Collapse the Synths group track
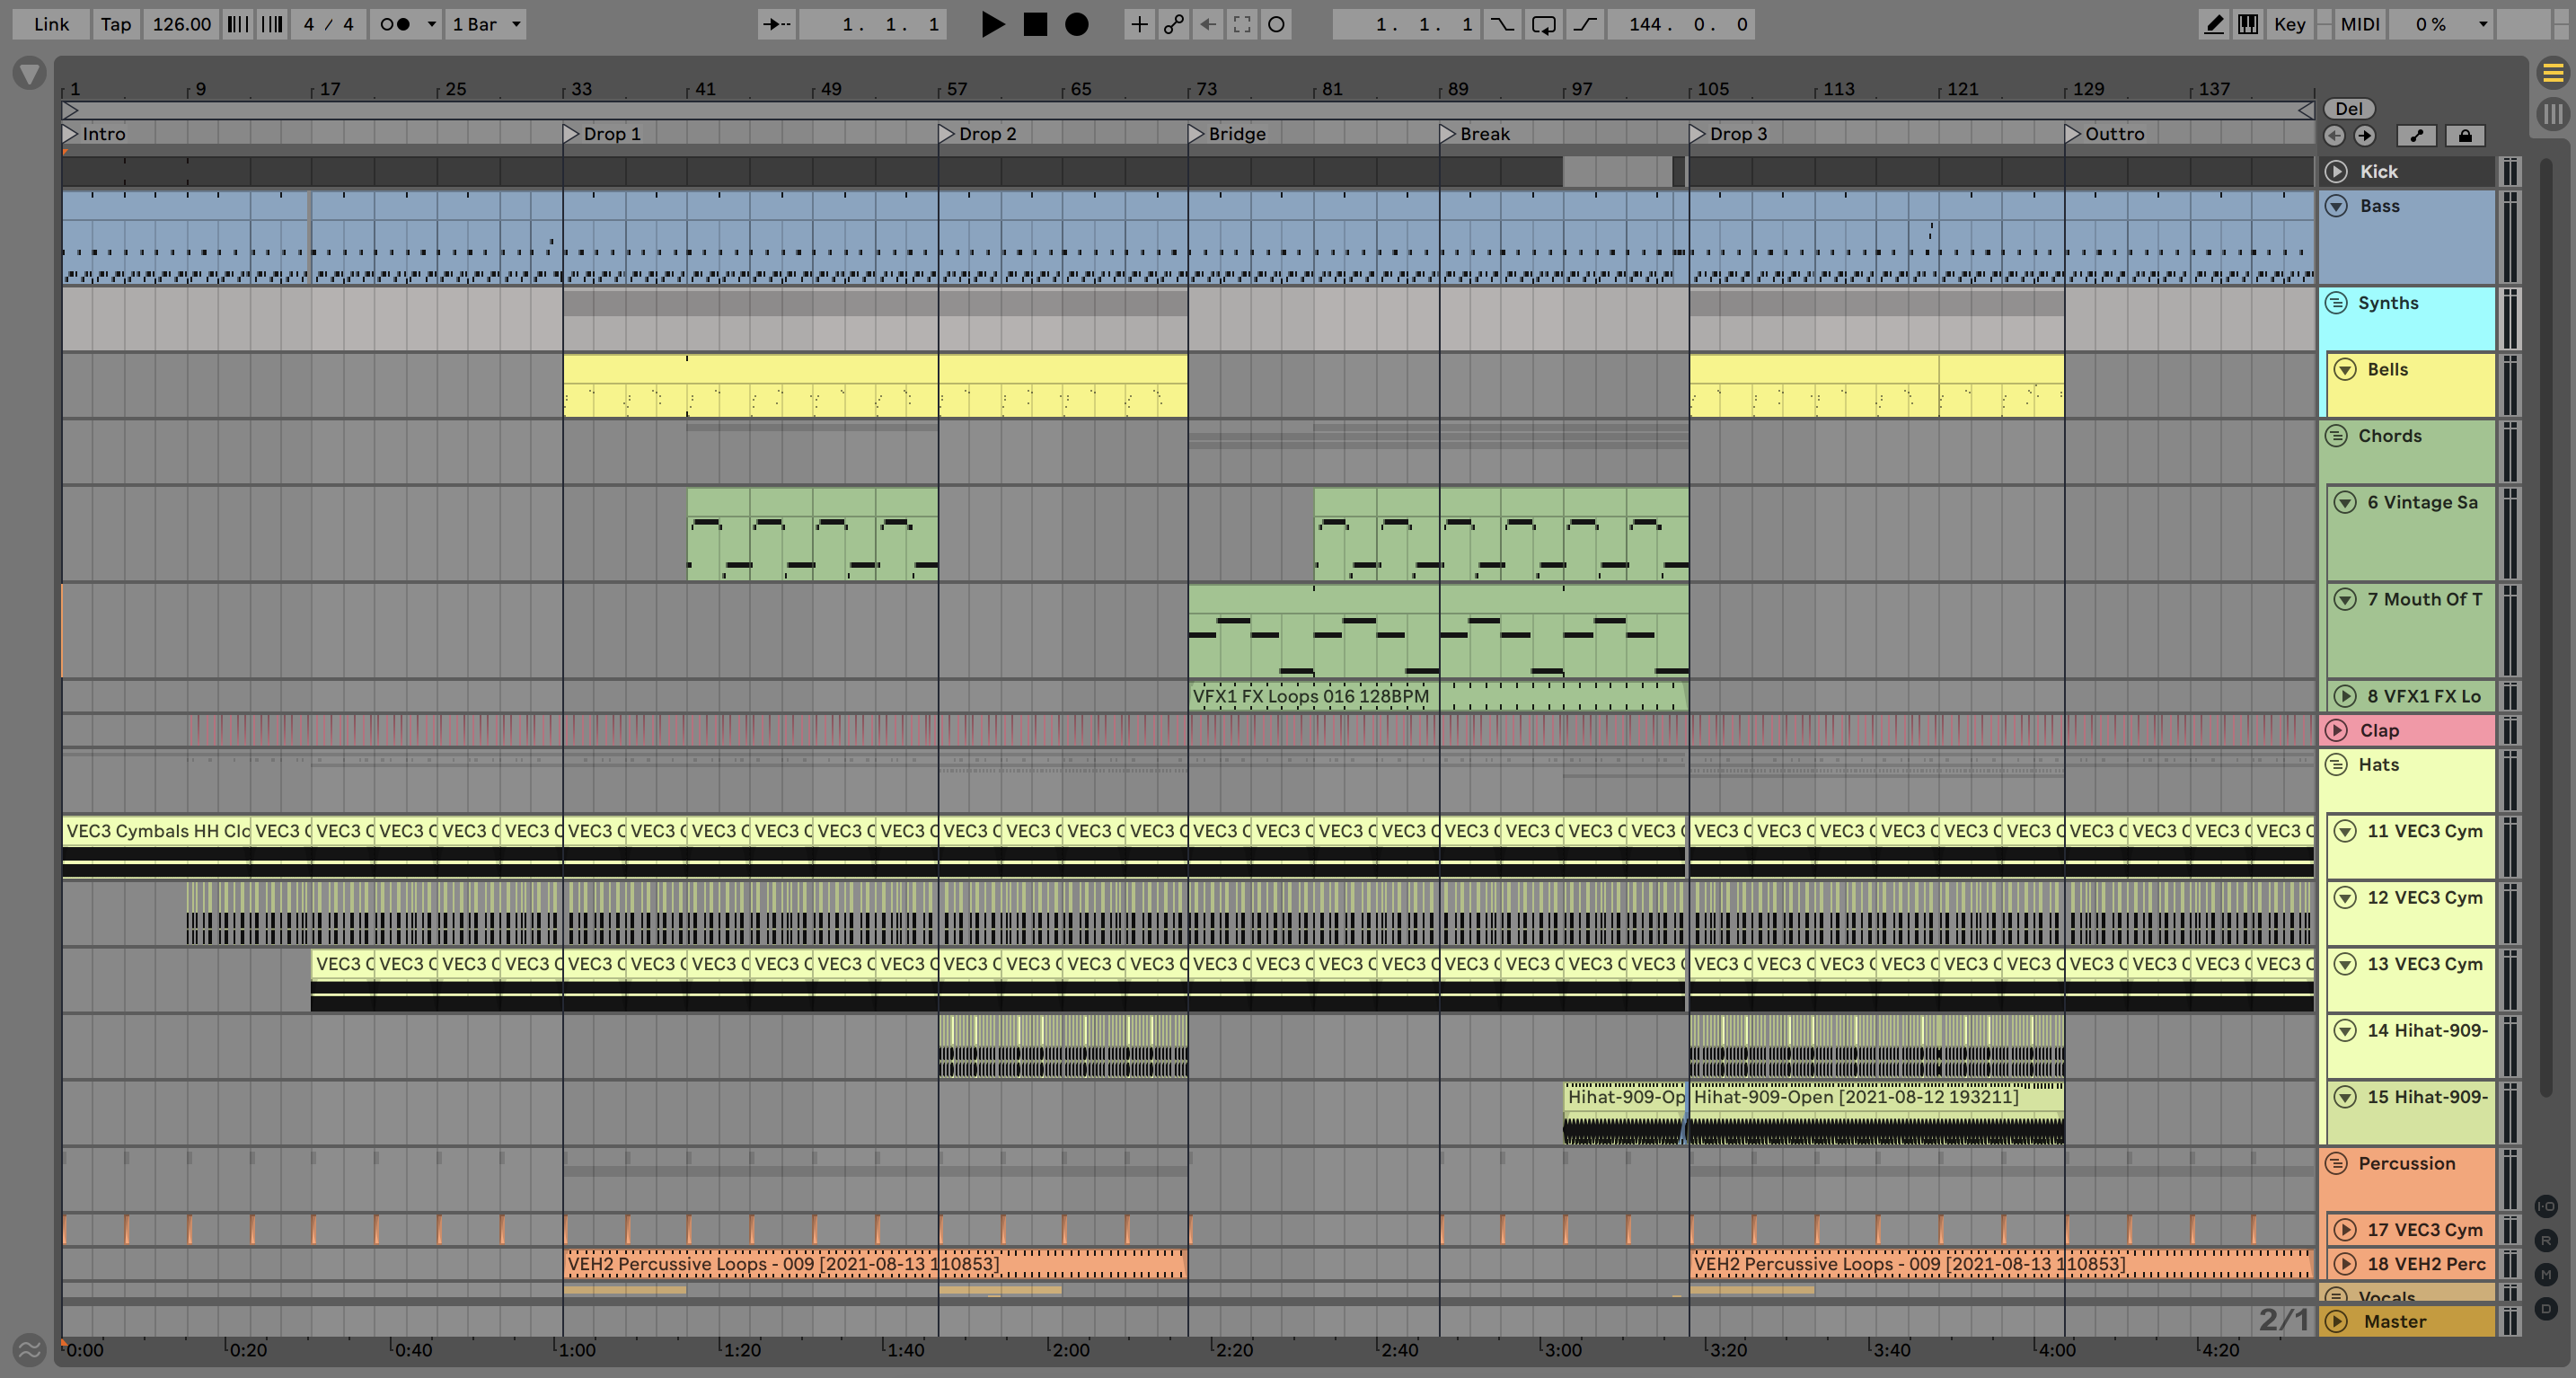This screenshot has height=1378, width=2576. coord(2336,303)
